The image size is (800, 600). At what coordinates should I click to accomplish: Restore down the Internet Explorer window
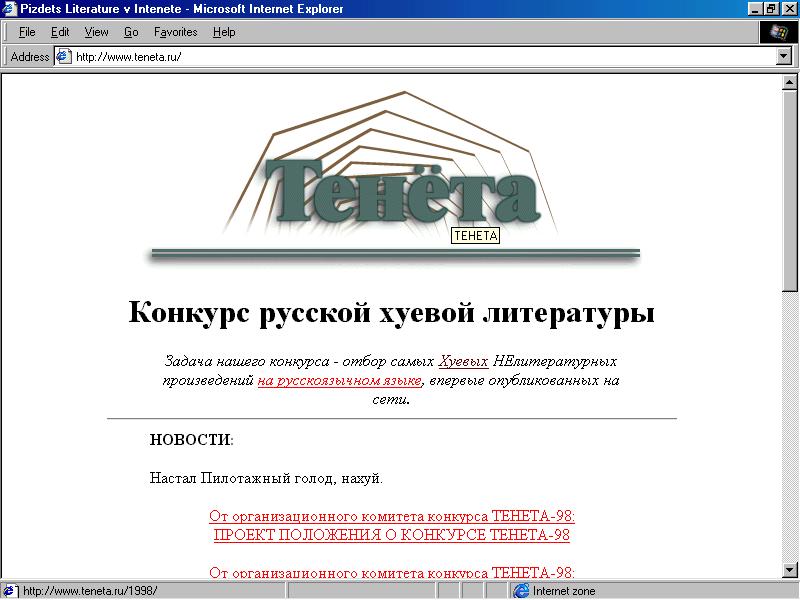pyautogui.click(x=770, y=9)
